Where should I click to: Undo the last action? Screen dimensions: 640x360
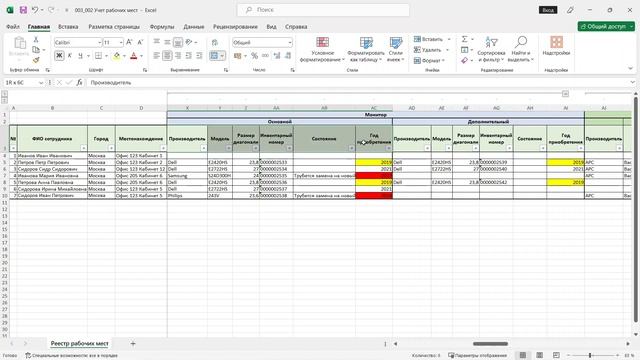[x=35, y=10]
